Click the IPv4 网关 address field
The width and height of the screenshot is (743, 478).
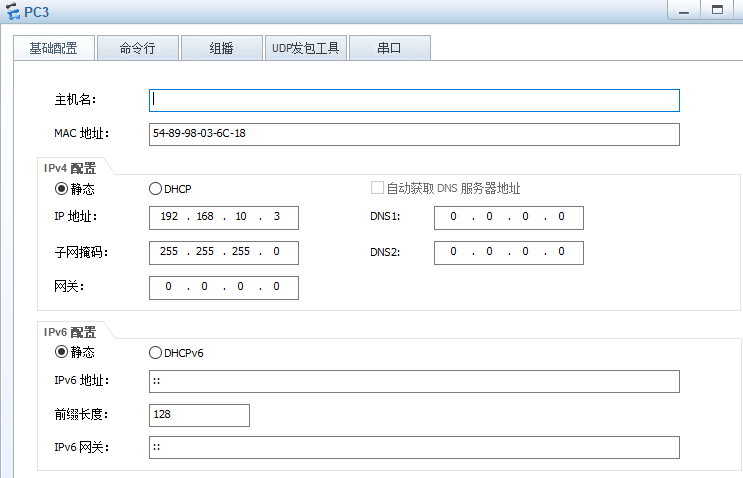[224, 288]
